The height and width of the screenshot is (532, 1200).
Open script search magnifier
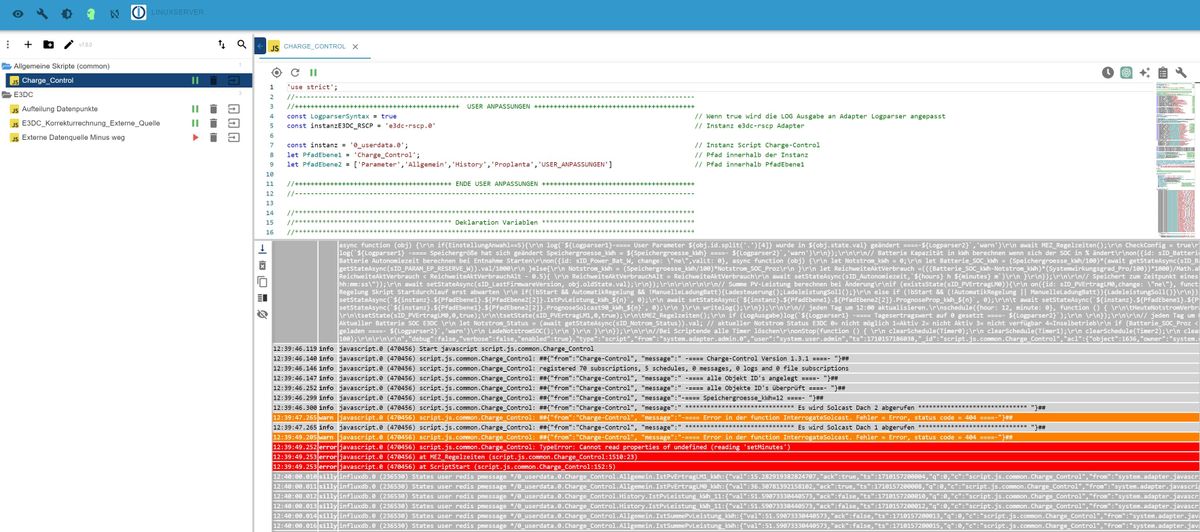tap(242, 45)
